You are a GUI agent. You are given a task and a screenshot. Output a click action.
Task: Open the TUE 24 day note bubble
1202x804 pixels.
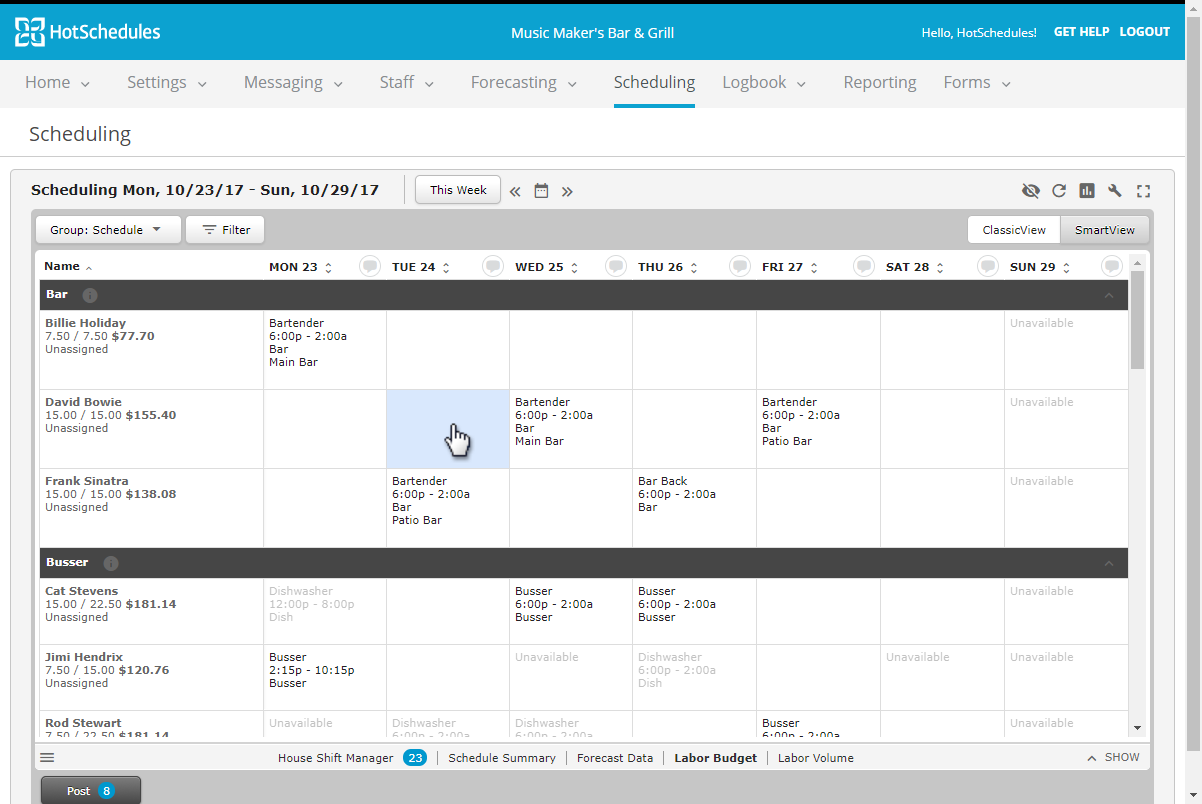coord(493,266)
